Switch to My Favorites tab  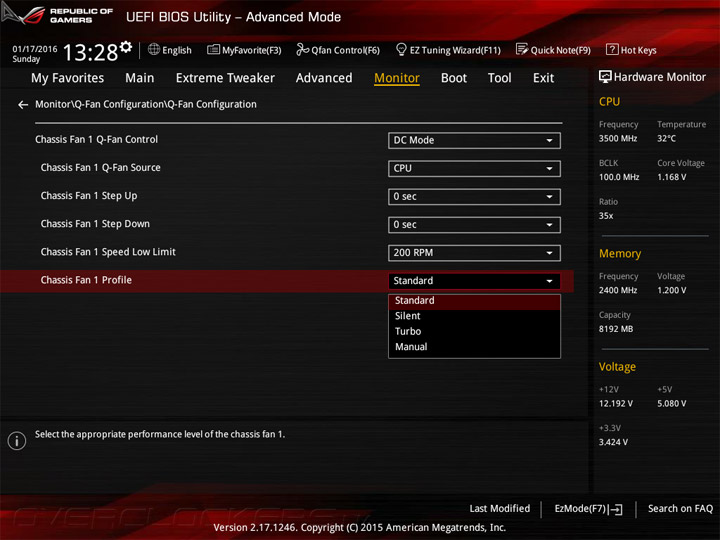[68, 78]
